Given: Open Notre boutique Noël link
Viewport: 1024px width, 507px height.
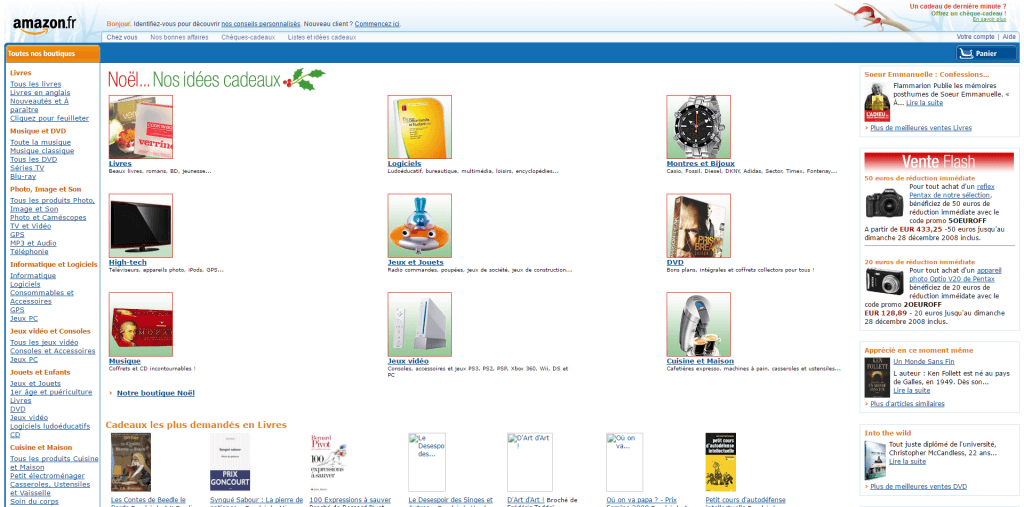Looking at the screenshot, I should (155, 393).
